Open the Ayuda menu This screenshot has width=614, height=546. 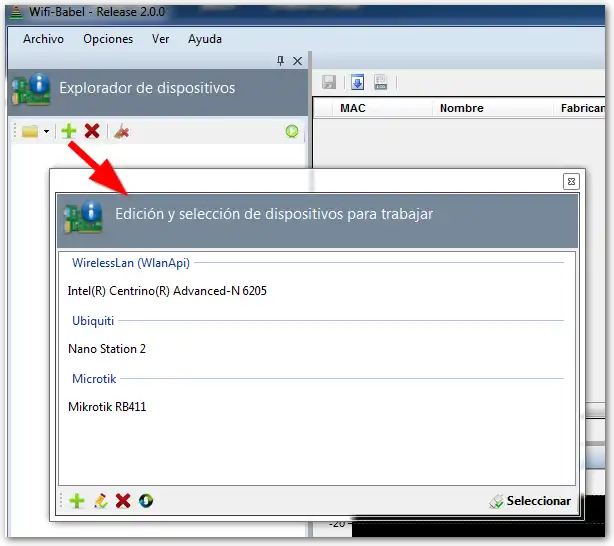[x=205, y=39]
